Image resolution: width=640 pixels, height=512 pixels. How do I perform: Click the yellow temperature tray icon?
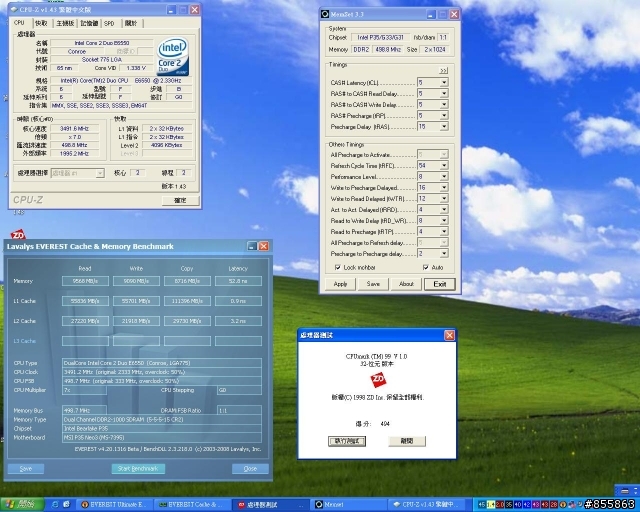[x=491, y=505]
